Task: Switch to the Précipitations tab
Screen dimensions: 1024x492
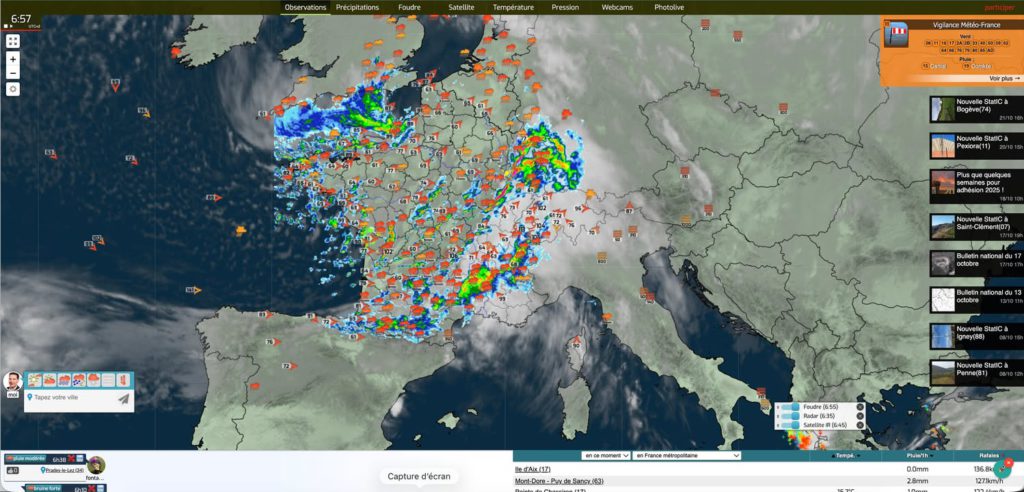Action: tap(357, 7)
